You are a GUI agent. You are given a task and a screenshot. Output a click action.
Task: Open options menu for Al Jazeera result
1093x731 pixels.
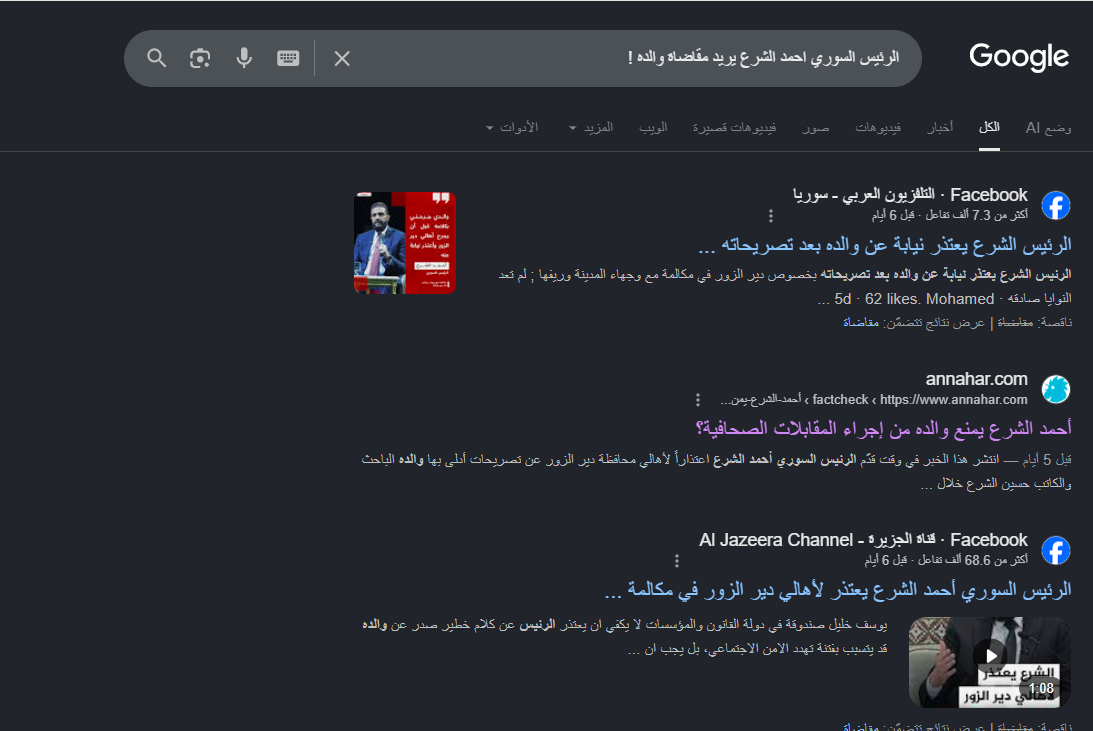click(676, 560)
